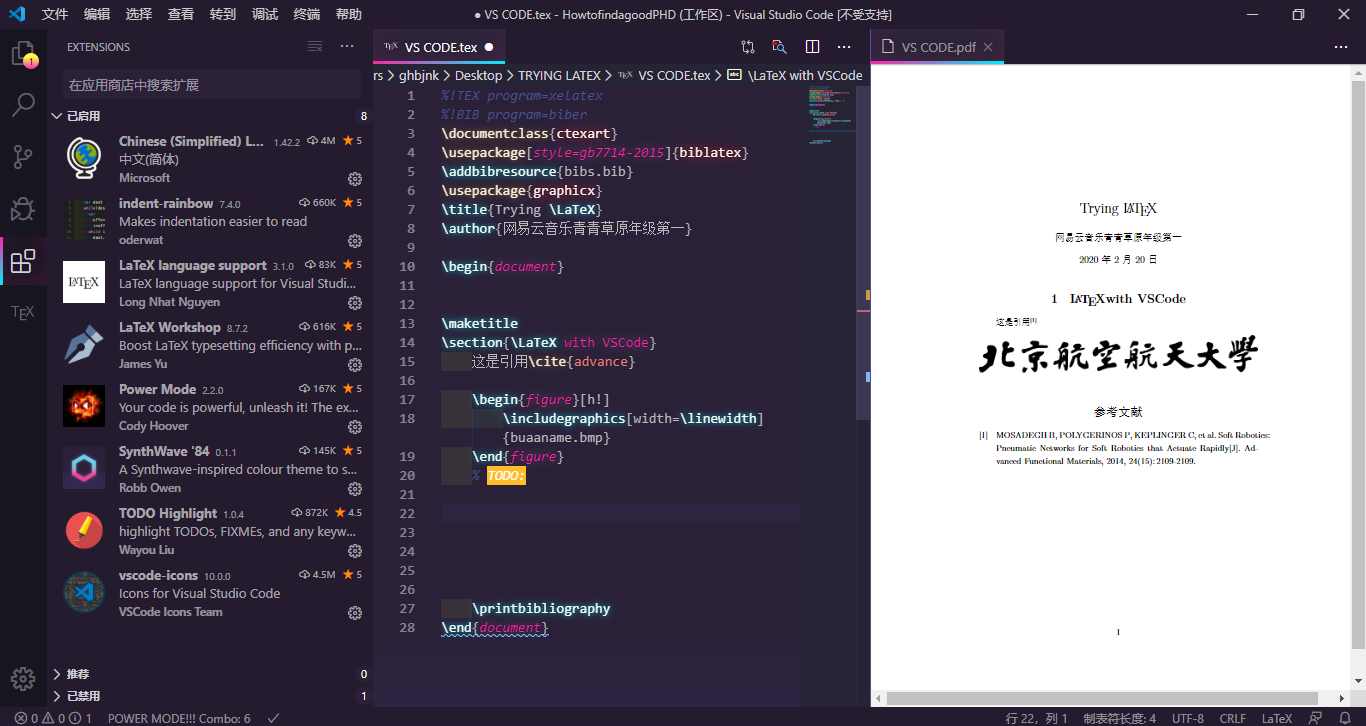Image resolution: width=1366 pixels, height=726 pixels.
Task: Click the extensions marketplace search box
Action: click(x=212, y=85)
